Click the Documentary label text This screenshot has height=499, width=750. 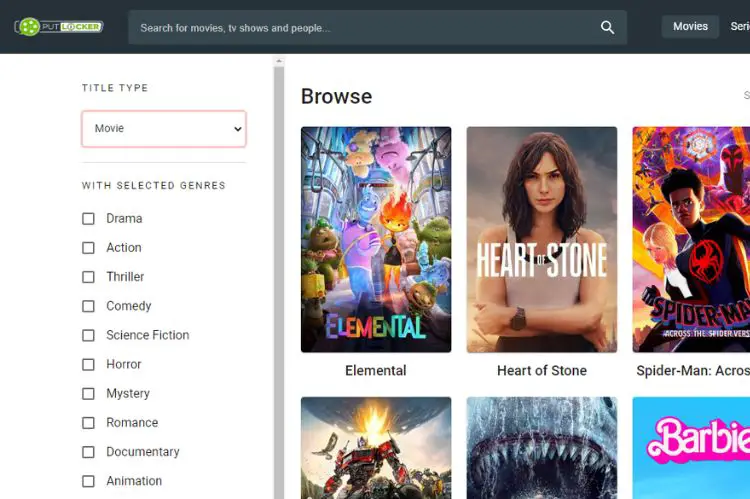click(143, 452)
